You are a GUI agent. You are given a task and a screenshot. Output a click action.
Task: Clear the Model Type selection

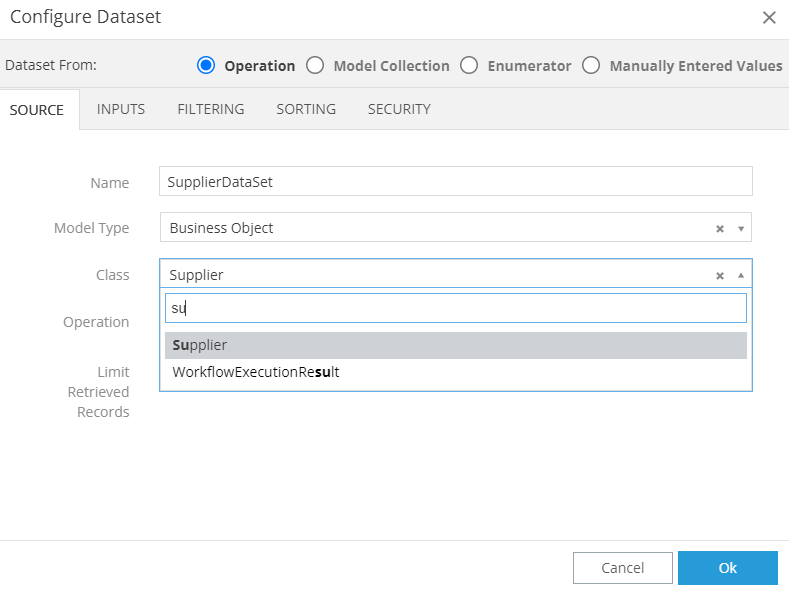(719, 228)
